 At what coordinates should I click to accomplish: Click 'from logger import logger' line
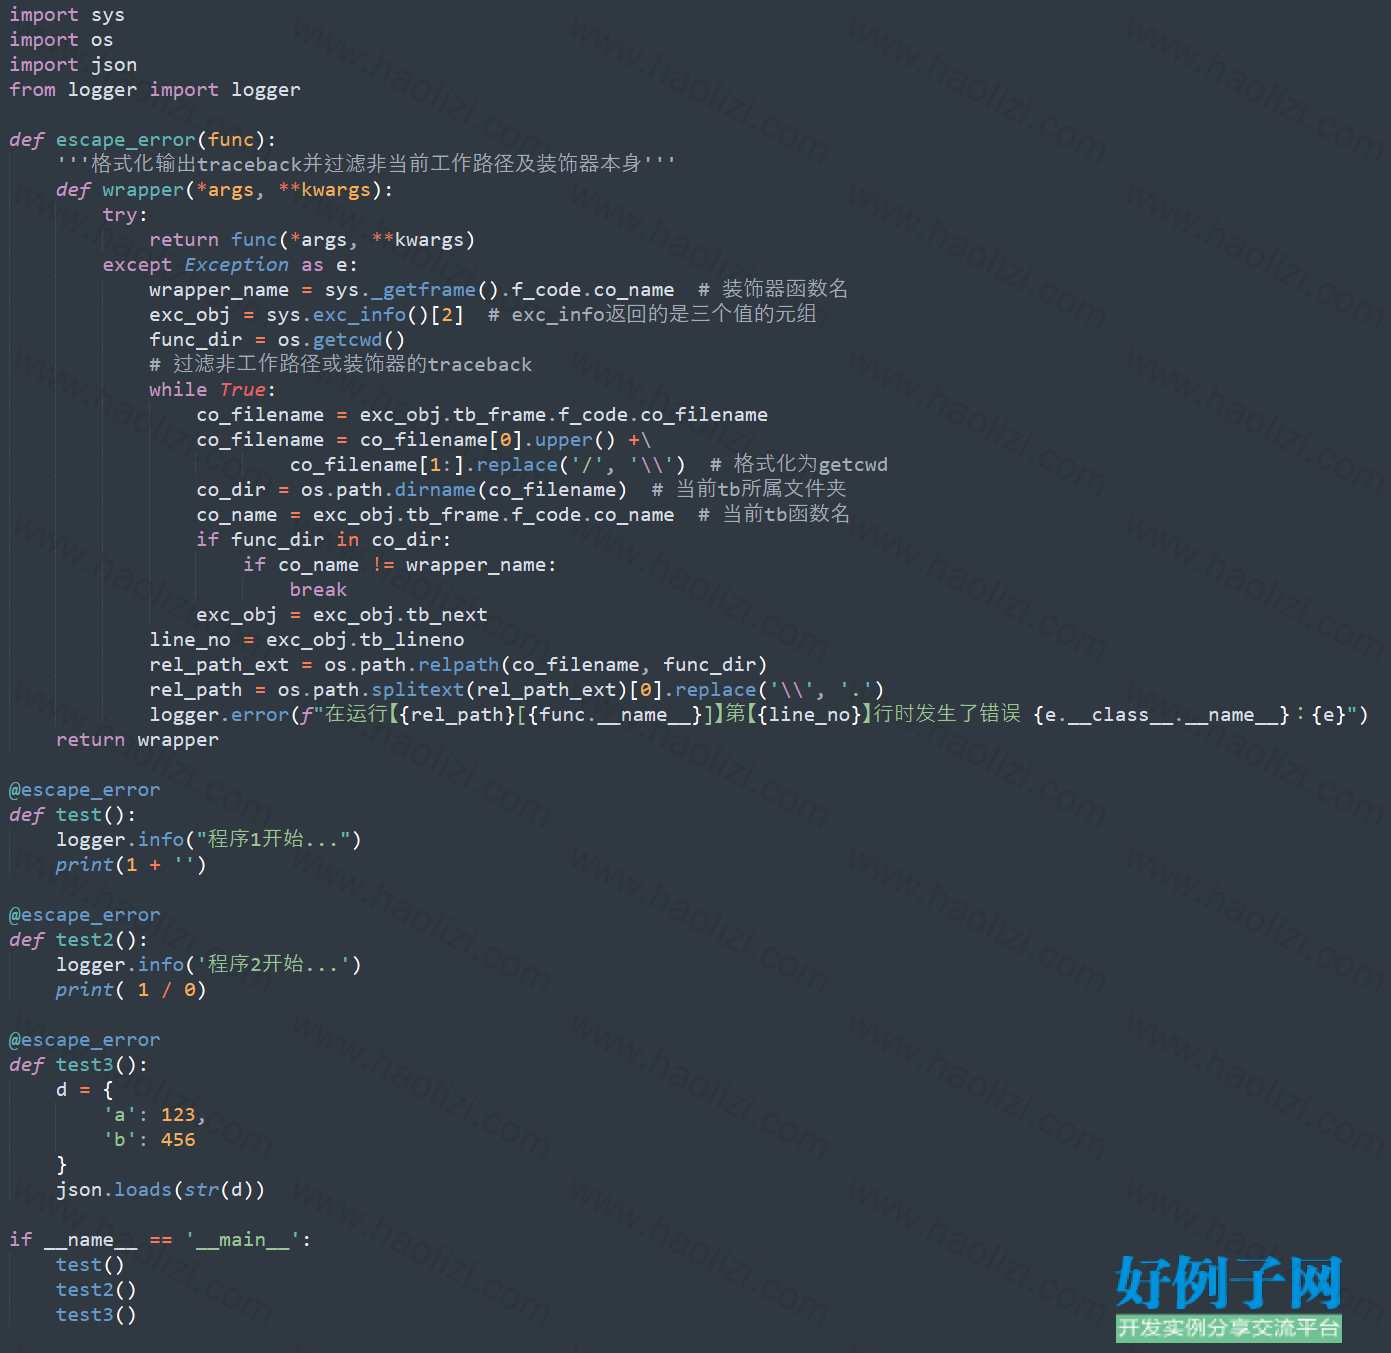(155, 90)
